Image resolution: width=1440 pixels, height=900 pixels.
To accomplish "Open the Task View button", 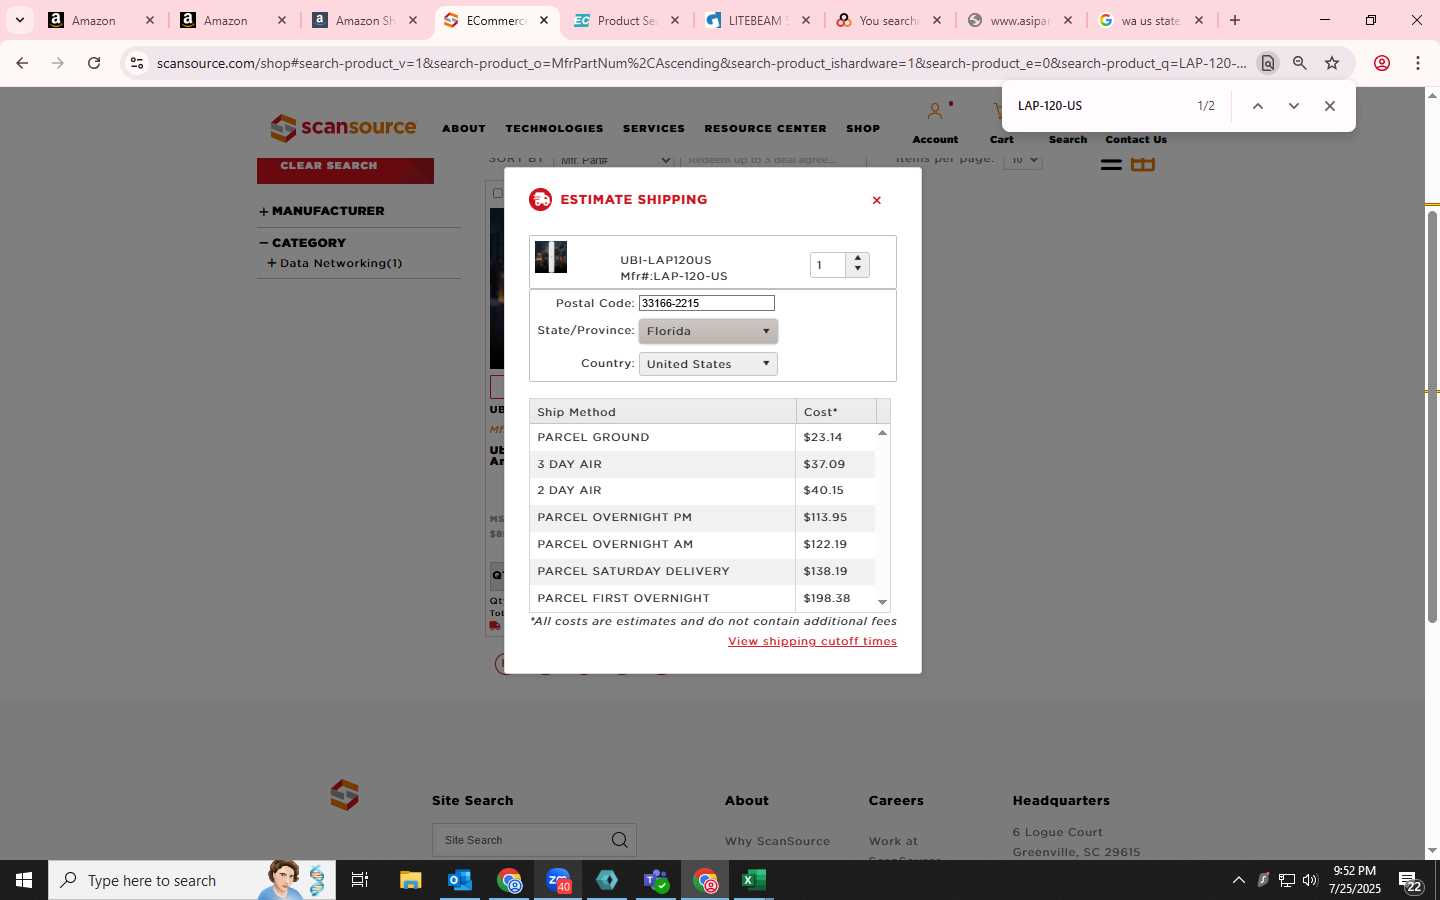I will point(360,880).
